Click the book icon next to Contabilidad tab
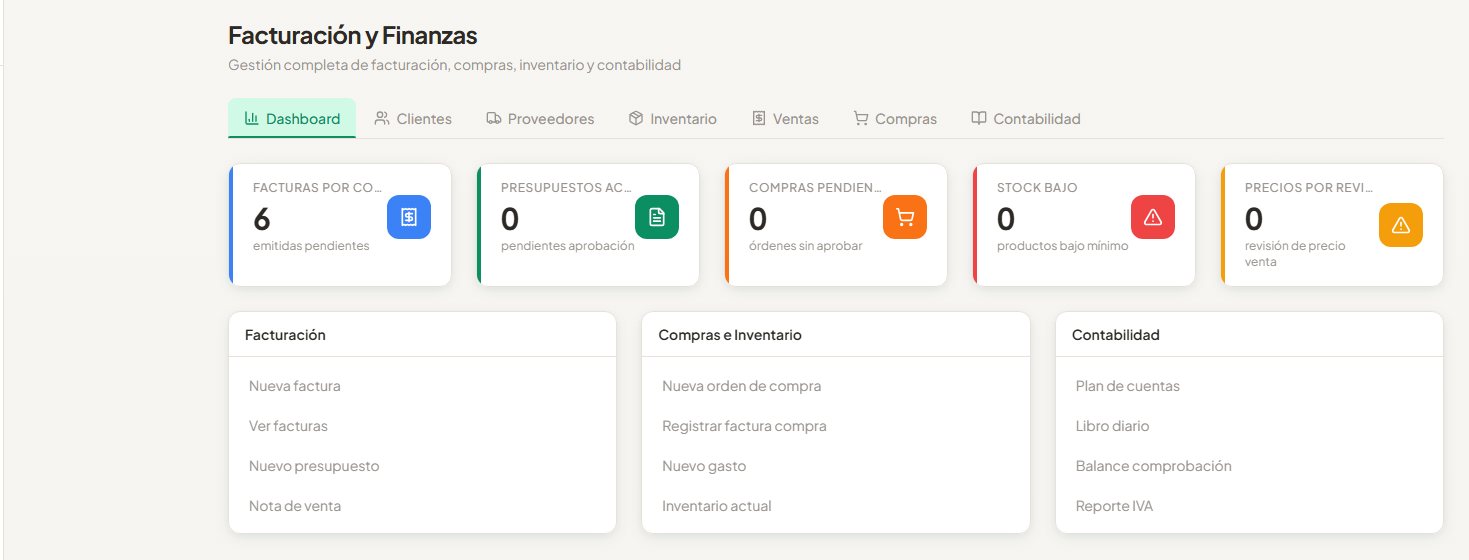This screenshot has height=560, width=1469. (979, 118)
